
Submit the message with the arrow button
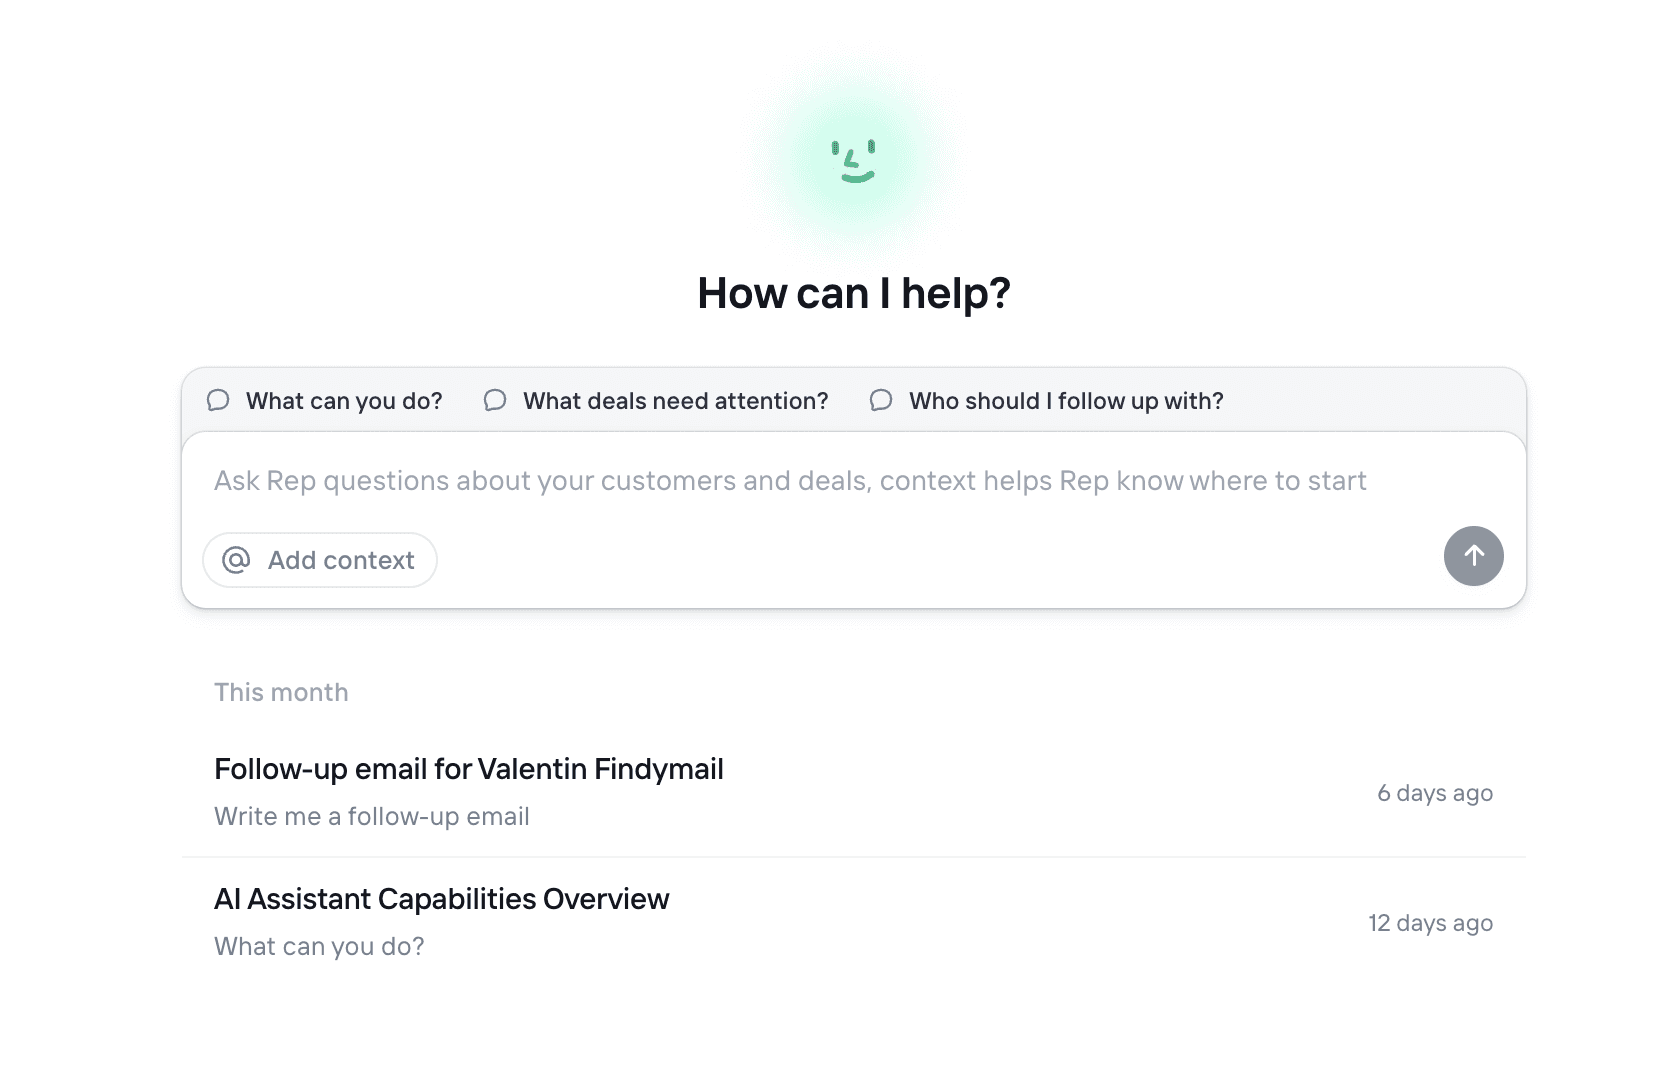1473,556
